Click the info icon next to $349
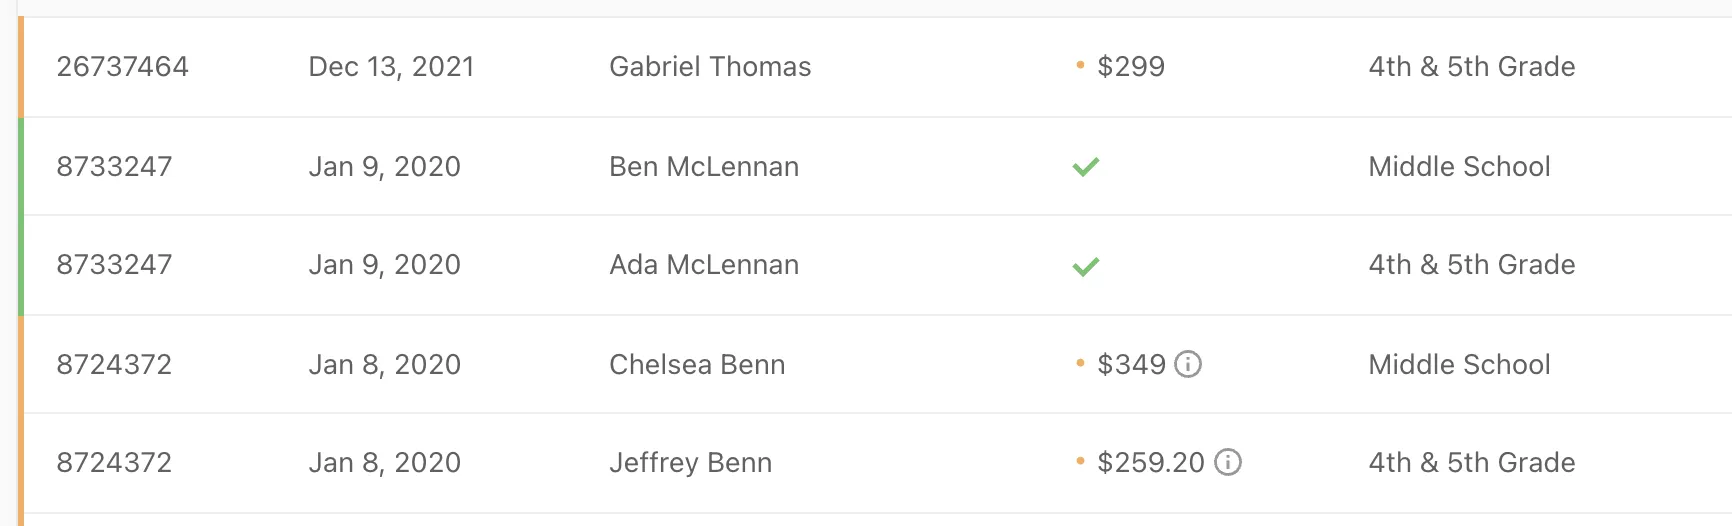The width and height of the screenshot is (1732, 526). tap(1188, 364)
